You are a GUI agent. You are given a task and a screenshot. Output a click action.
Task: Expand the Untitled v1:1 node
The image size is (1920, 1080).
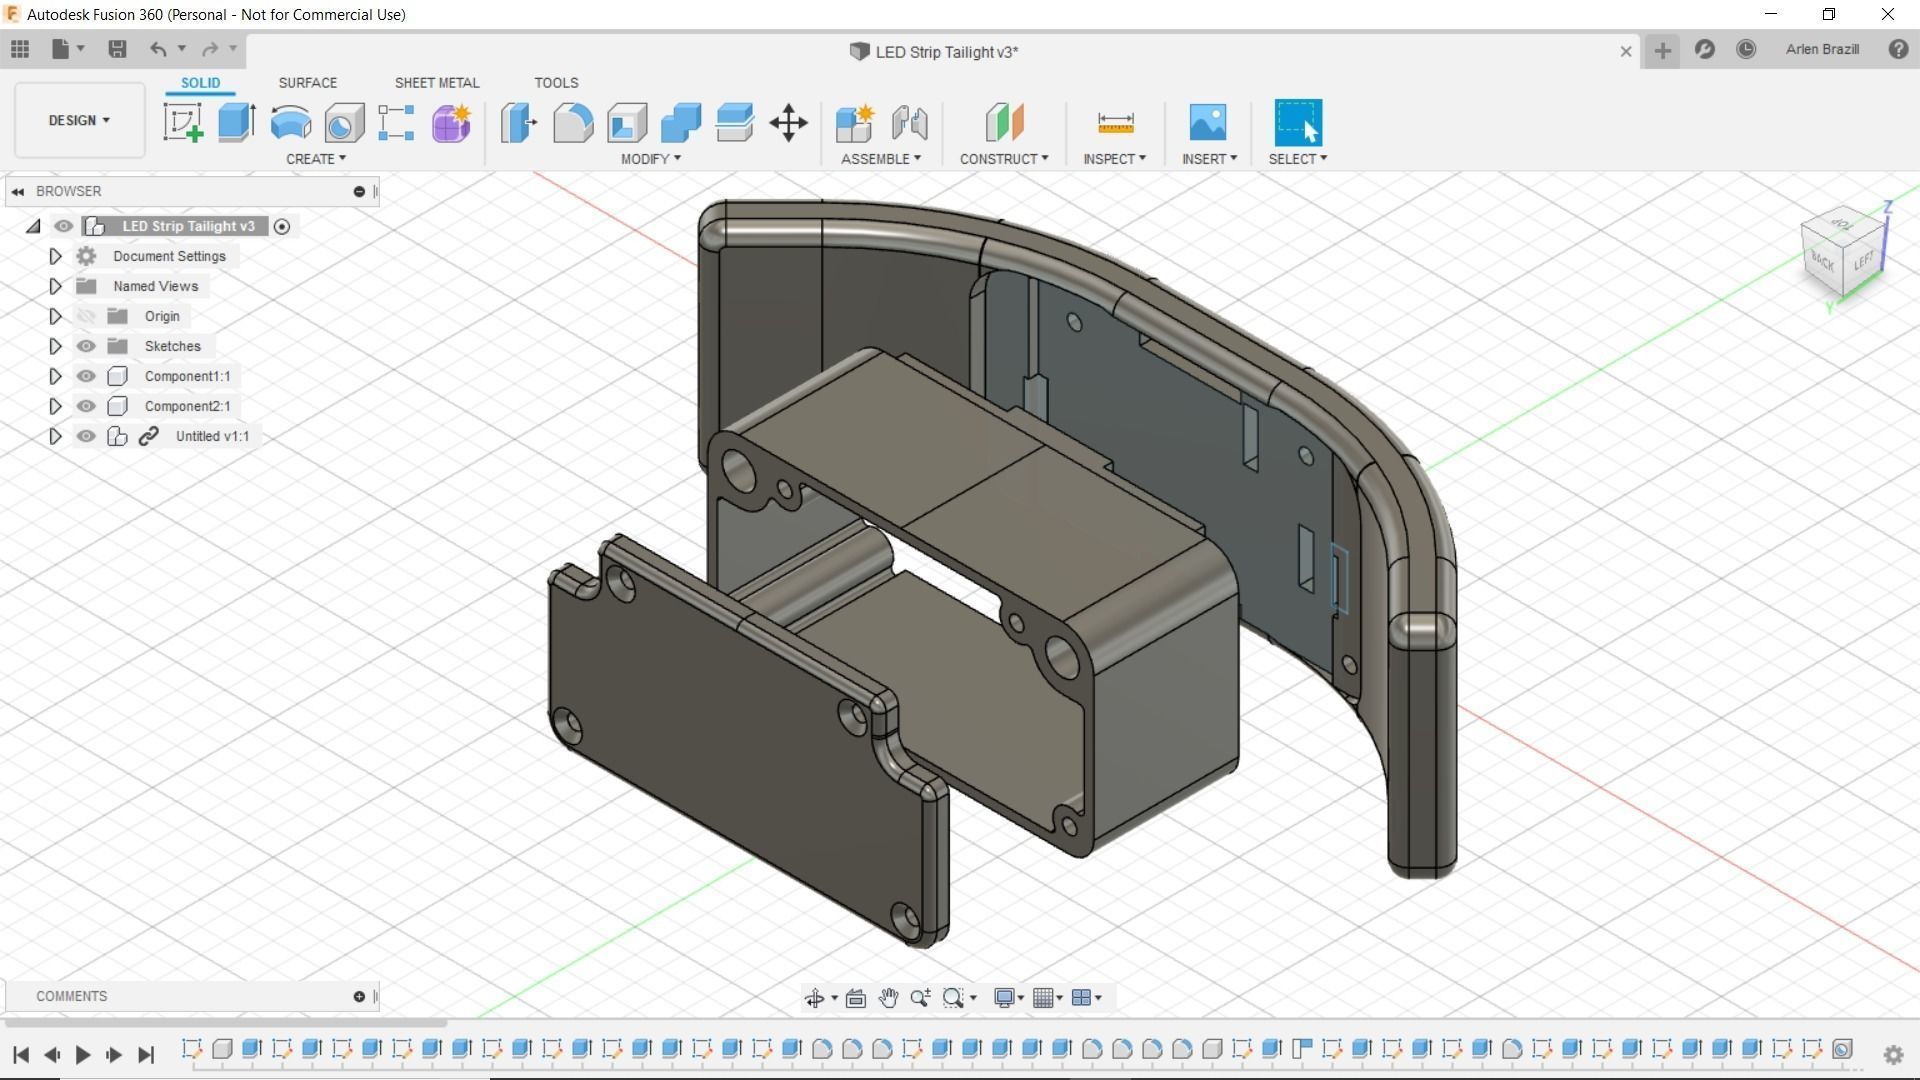55,436
